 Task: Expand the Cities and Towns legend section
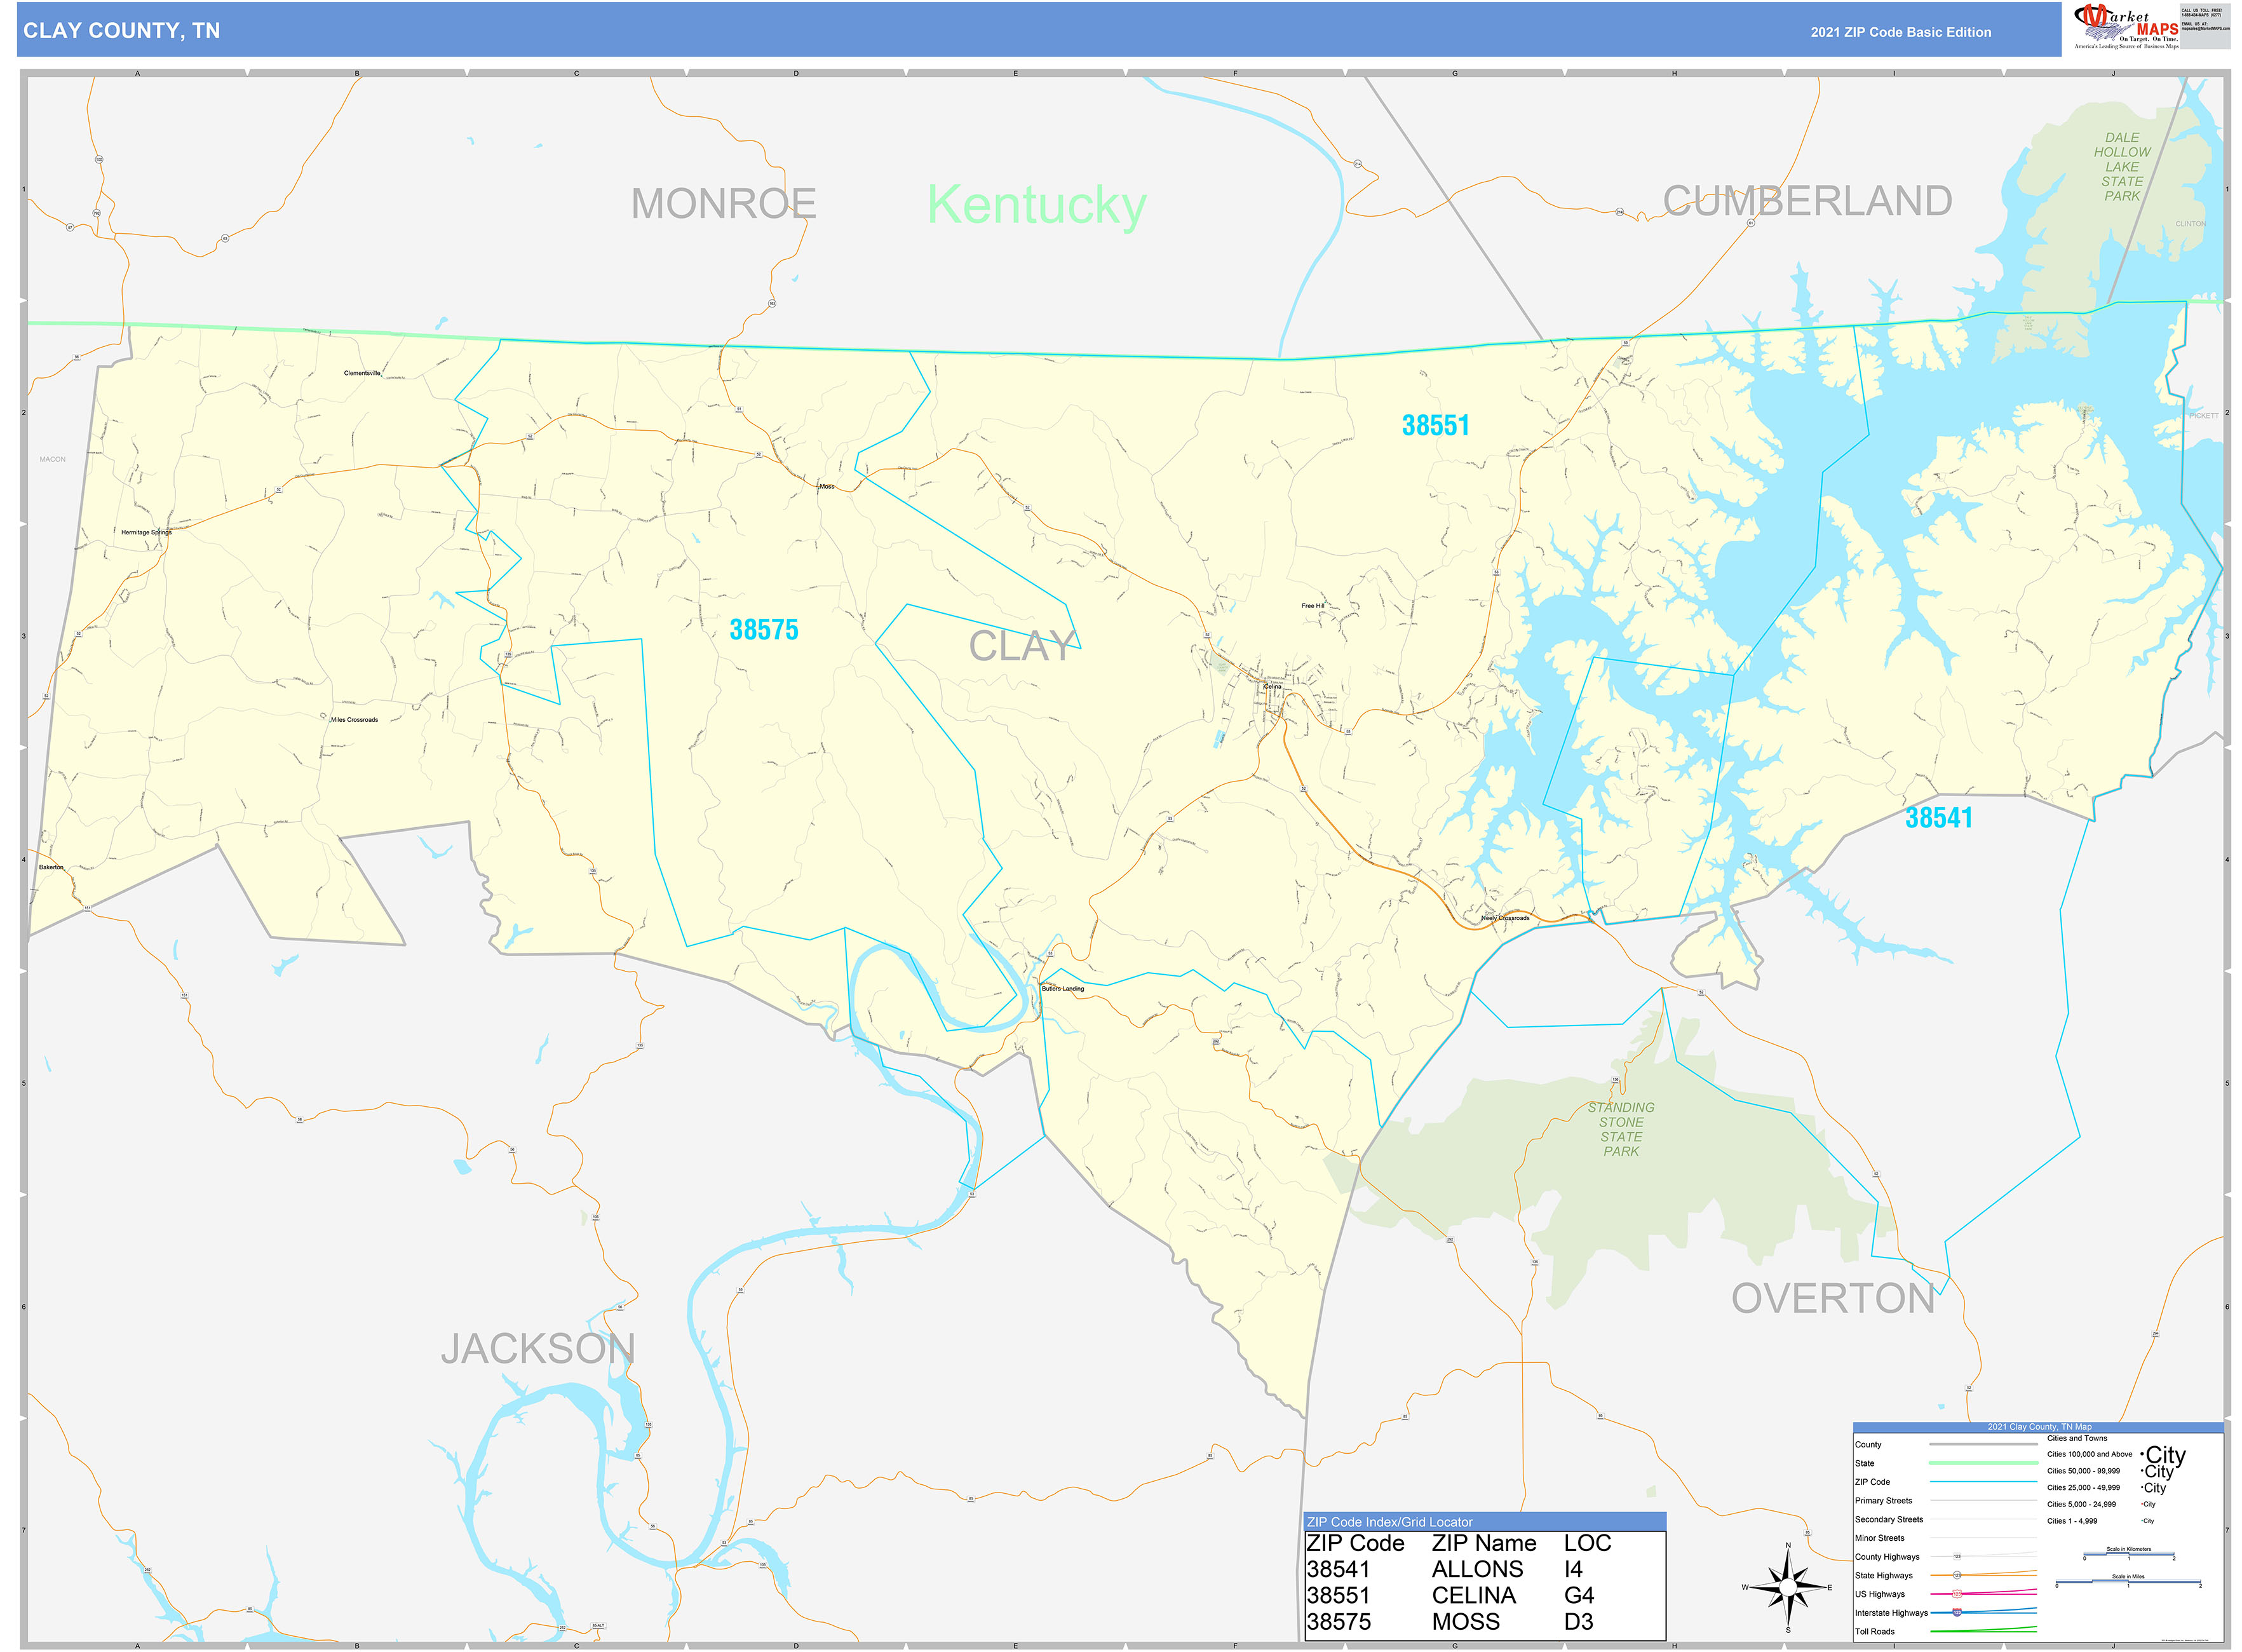coord(2078,1437)
